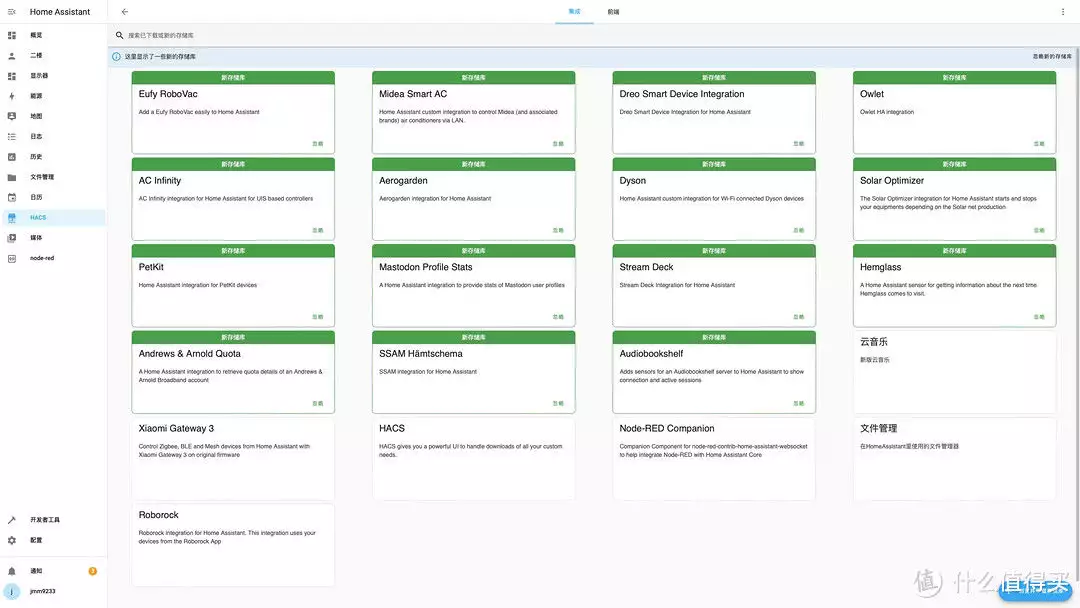Open the three-dot overflow menu
1080x608 pixels.
click(x=1063, y=12)
